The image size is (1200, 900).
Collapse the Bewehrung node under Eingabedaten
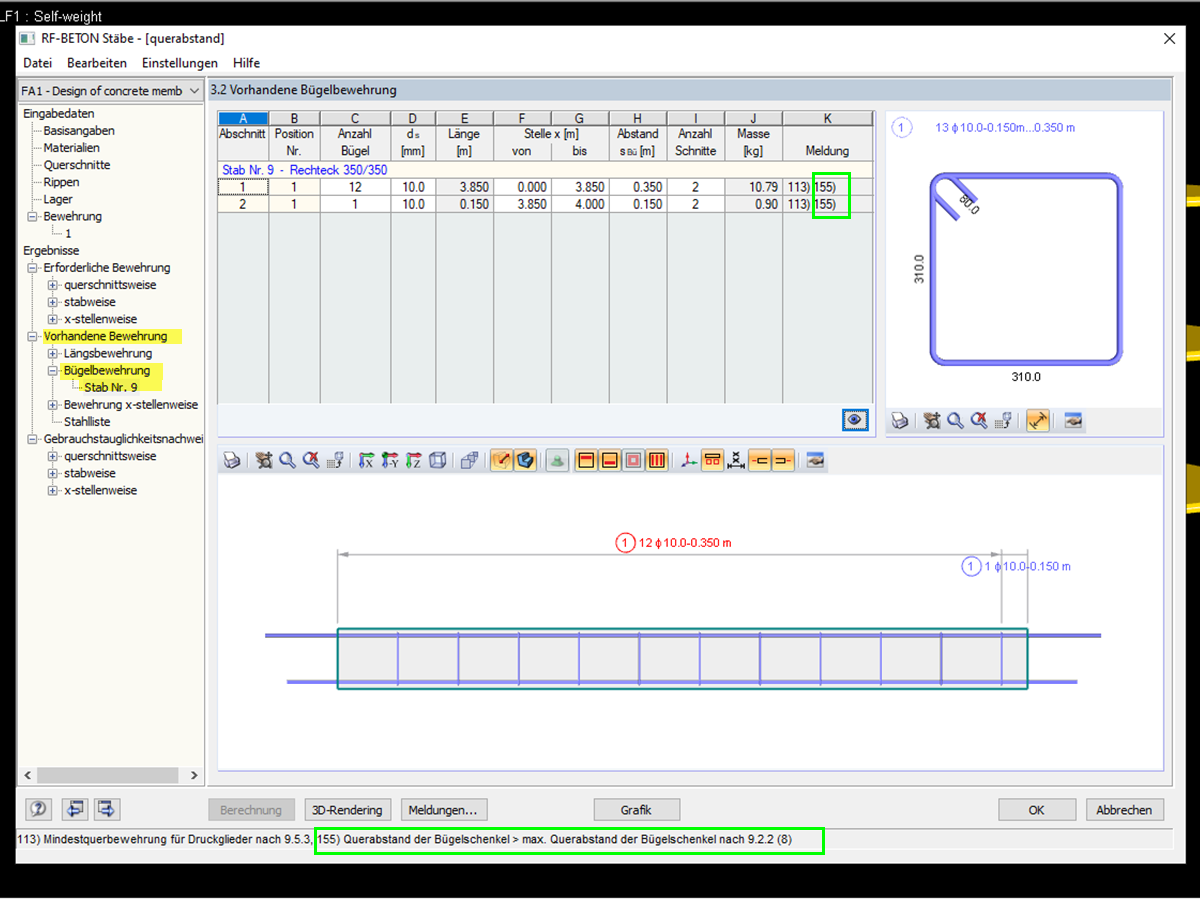click(33, 217)
